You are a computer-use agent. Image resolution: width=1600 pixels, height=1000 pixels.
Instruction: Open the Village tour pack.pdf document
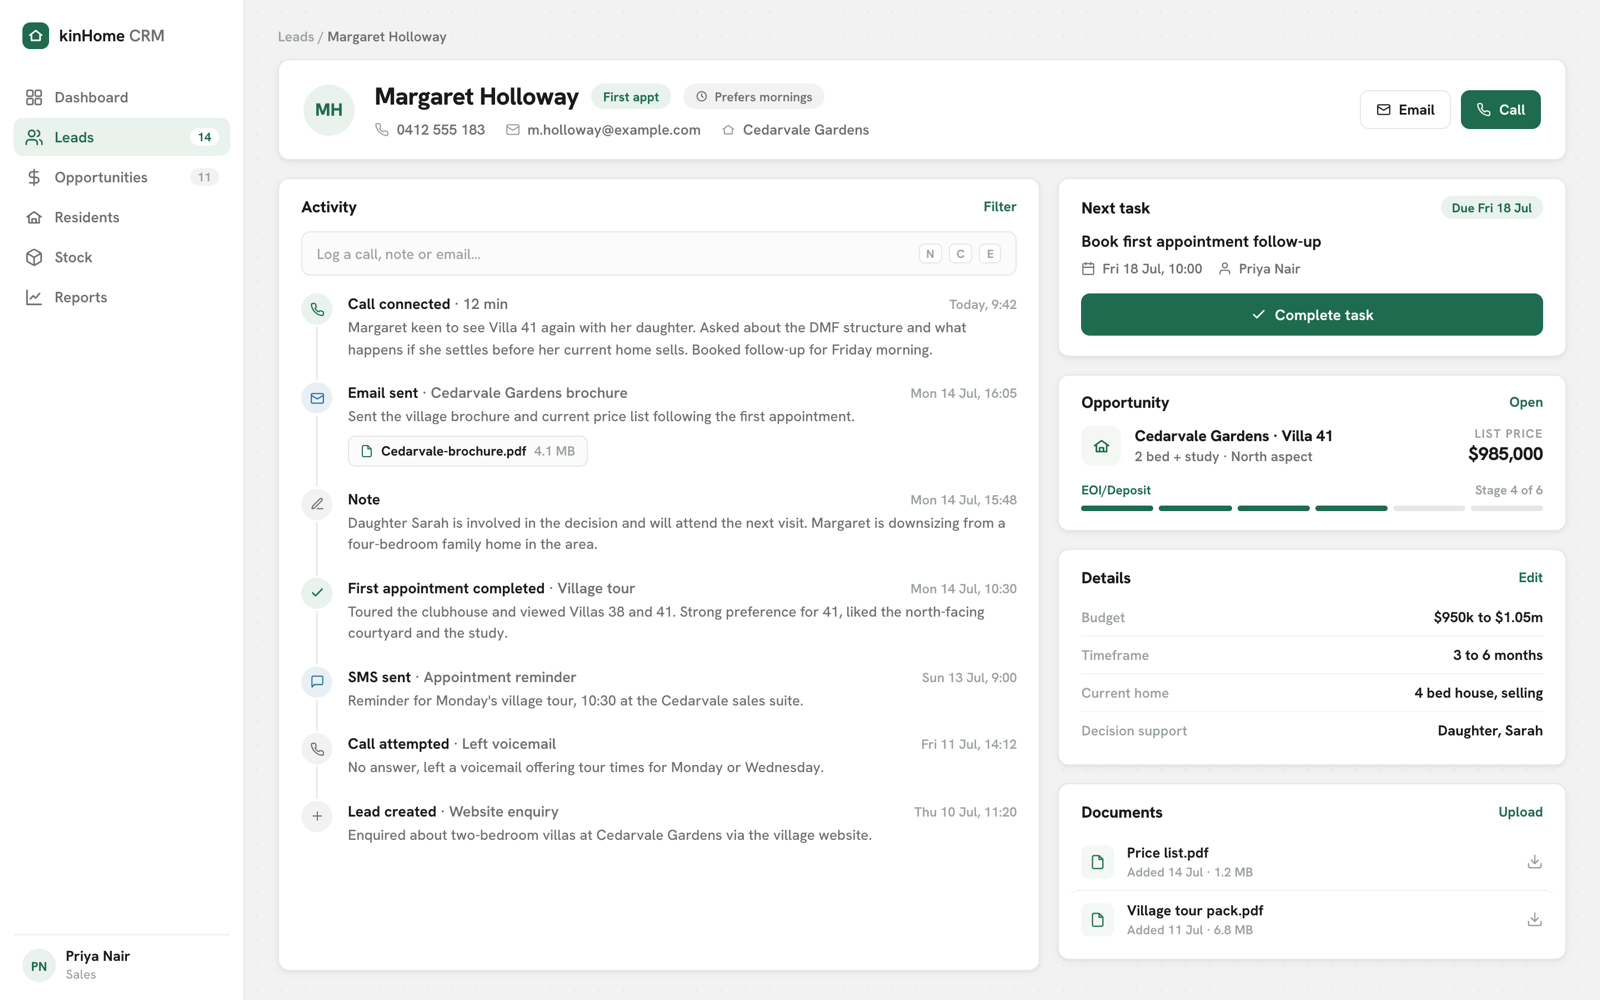[1311, 920]
